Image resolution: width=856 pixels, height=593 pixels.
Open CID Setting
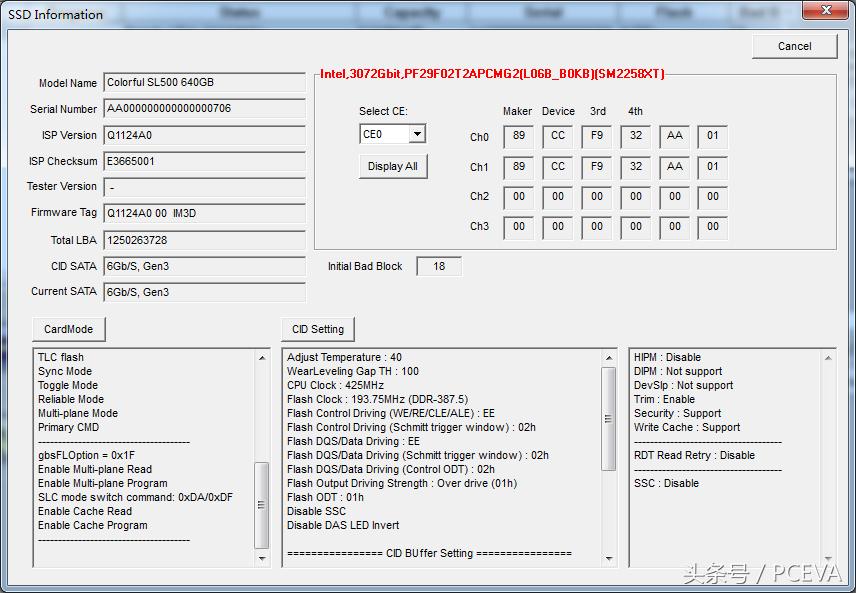(317, 329)
